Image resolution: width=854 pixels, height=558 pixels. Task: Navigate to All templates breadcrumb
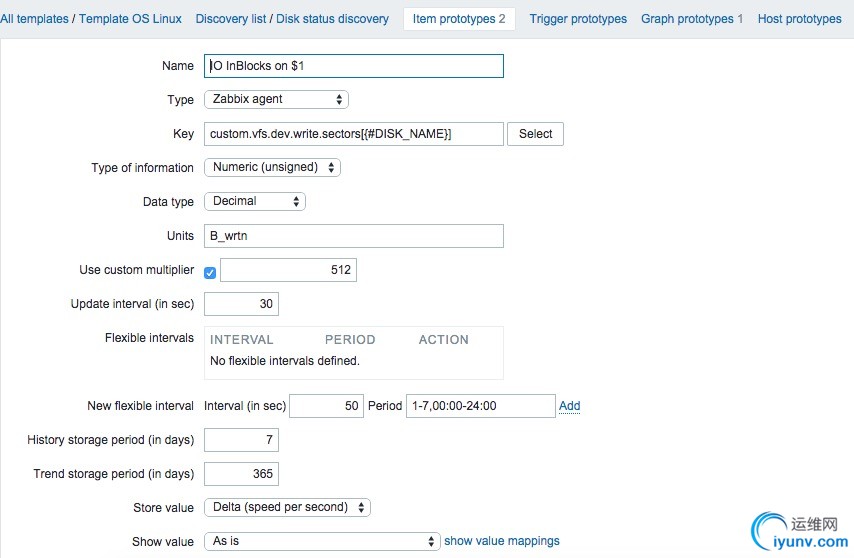click(34, 19)
